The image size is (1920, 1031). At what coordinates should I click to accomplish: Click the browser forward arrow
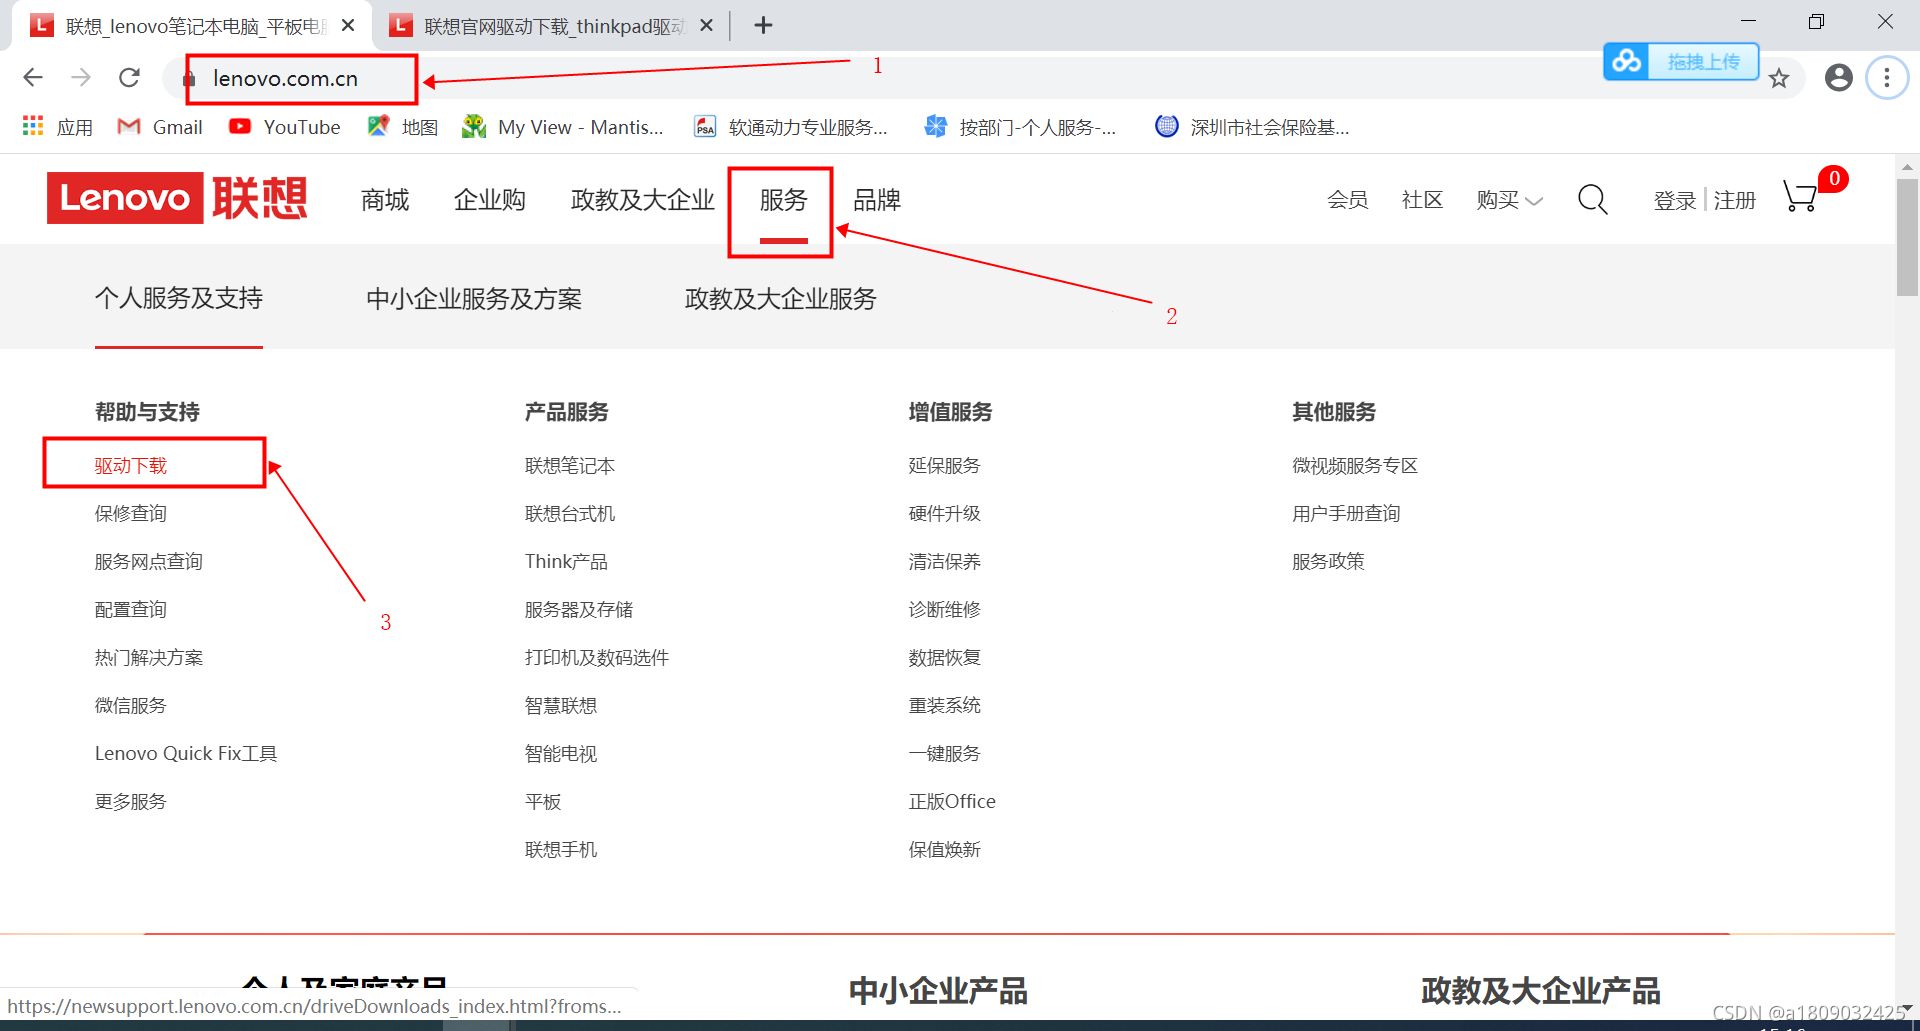pyautogui.click(x=81, y=78)
